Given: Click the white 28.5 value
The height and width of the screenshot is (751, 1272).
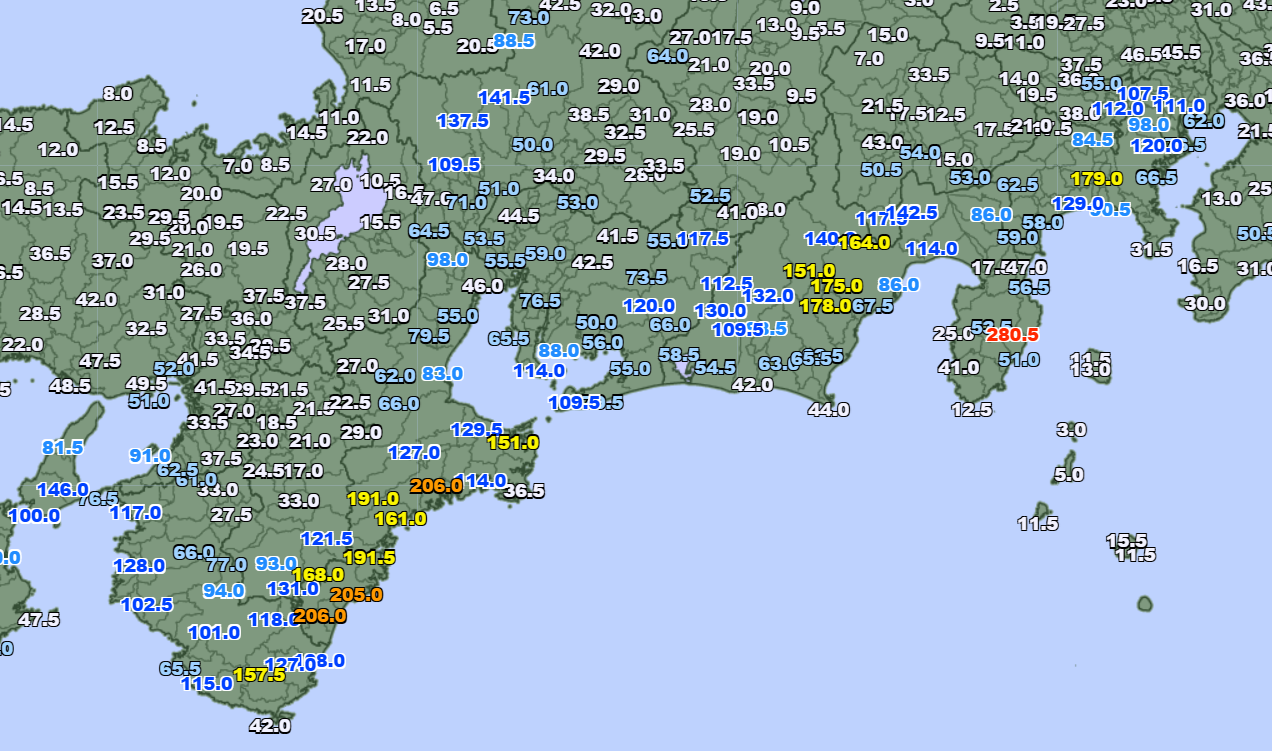Looking at the screenshot, I should click(x=39, y=313).
